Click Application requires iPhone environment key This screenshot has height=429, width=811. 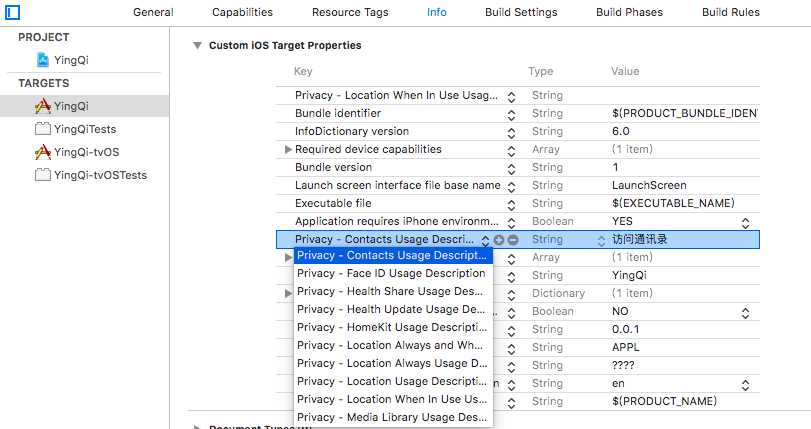(x=397, y=221)
